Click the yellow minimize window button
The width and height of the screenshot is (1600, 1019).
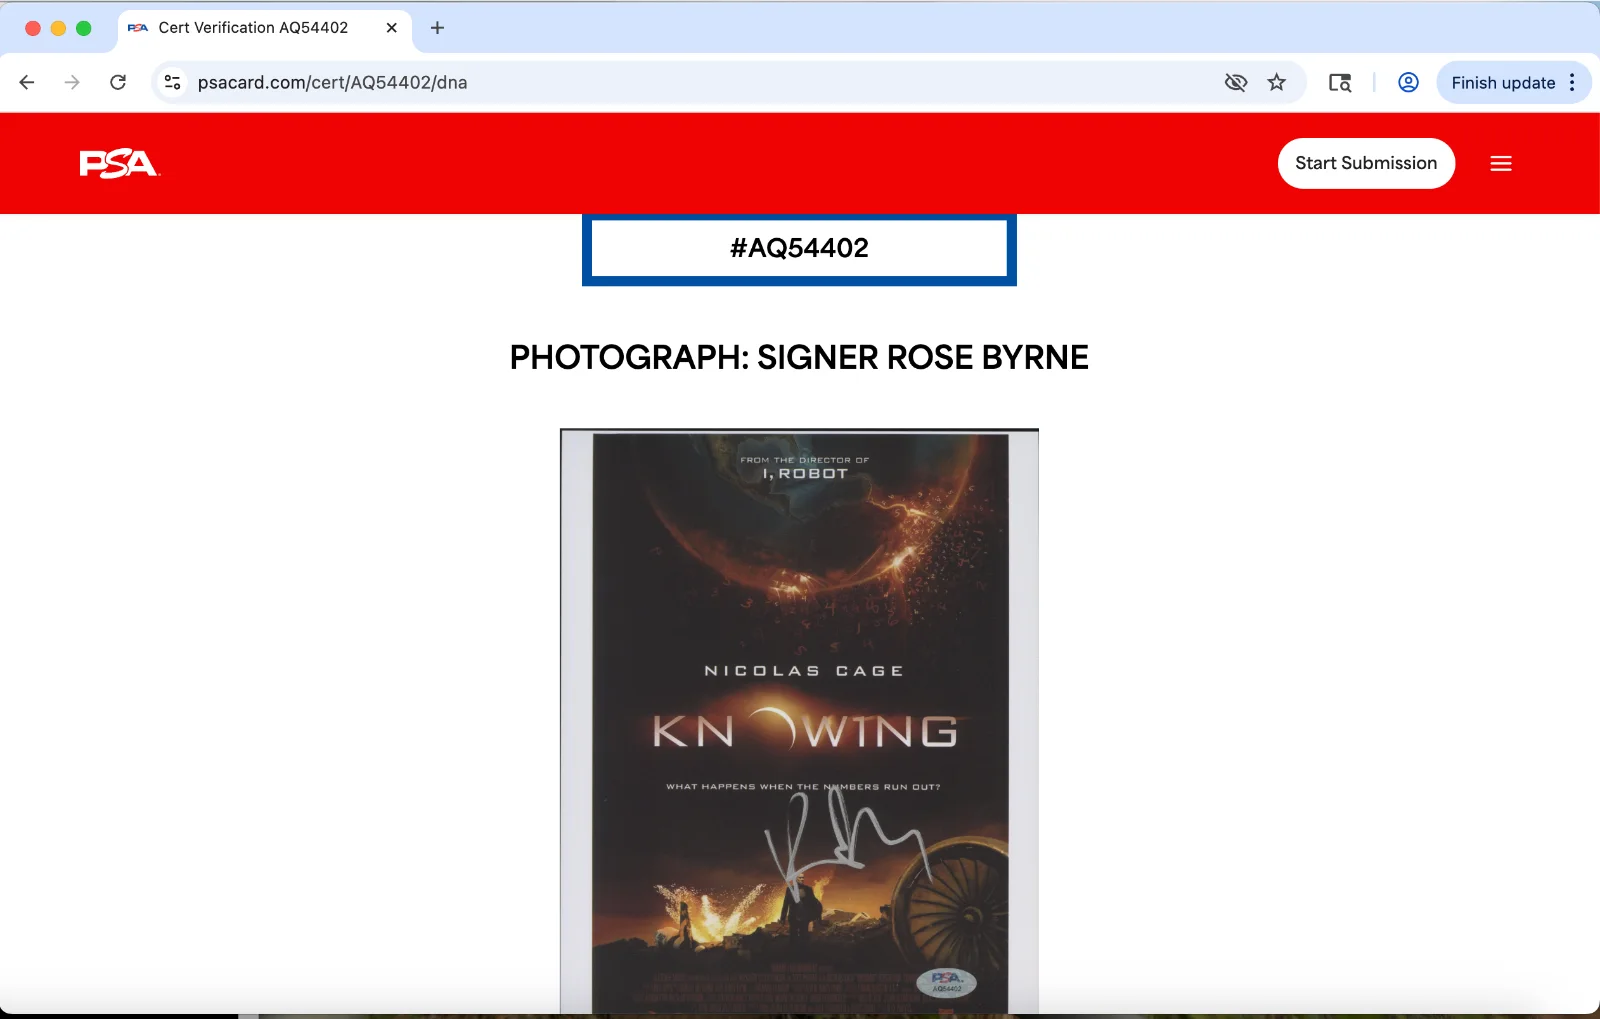(58, 28)
